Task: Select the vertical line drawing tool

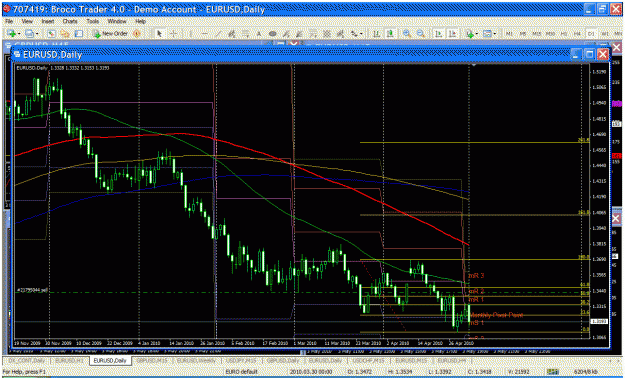Action: pos(190,34)
